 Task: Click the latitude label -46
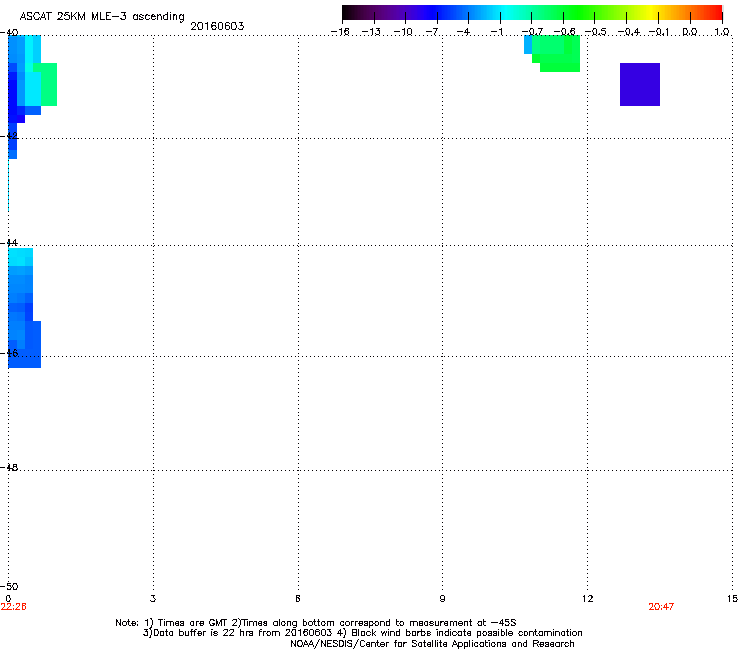click(x=9, y=353)
